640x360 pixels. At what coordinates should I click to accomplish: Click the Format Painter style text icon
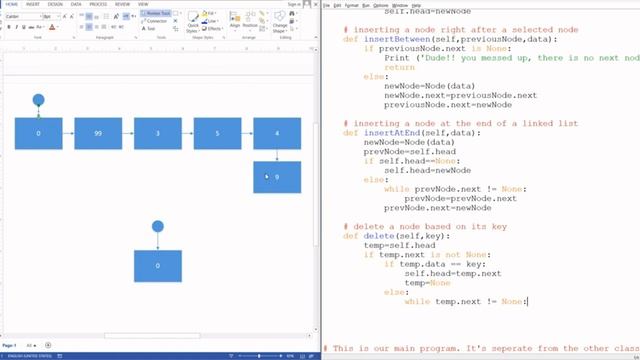pos(116,16)
